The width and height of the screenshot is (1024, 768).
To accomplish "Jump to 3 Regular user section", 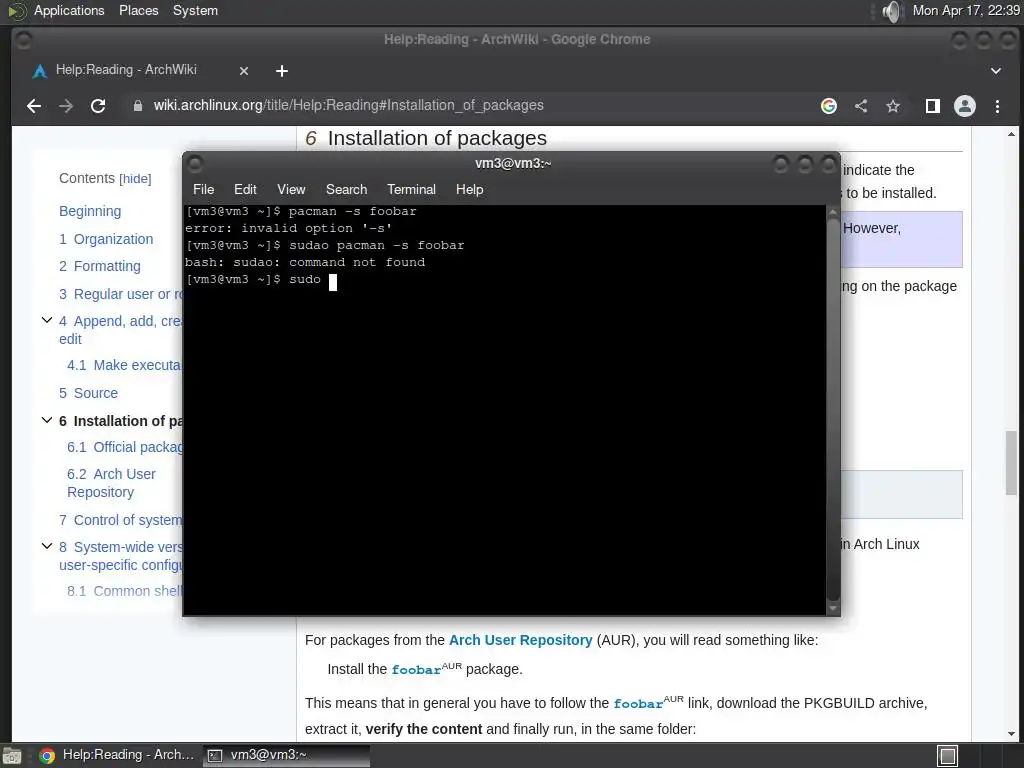I will tap(120, 294).
